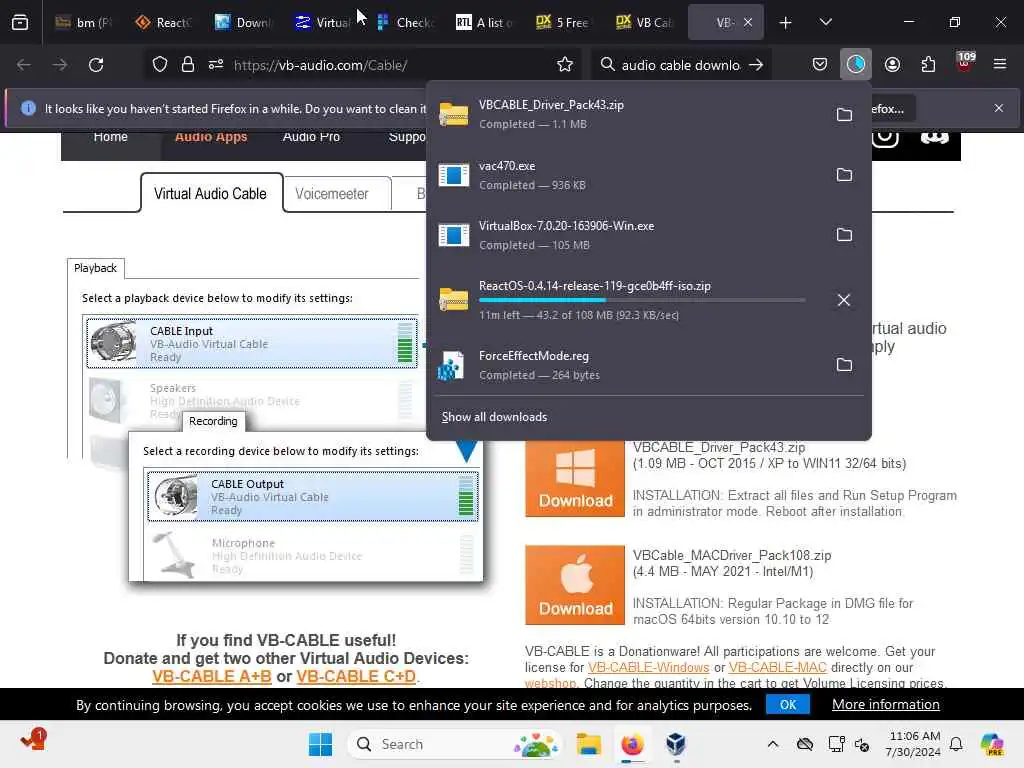
Task: Open vac470.exe download entry
Action: (x=628, y=175)
